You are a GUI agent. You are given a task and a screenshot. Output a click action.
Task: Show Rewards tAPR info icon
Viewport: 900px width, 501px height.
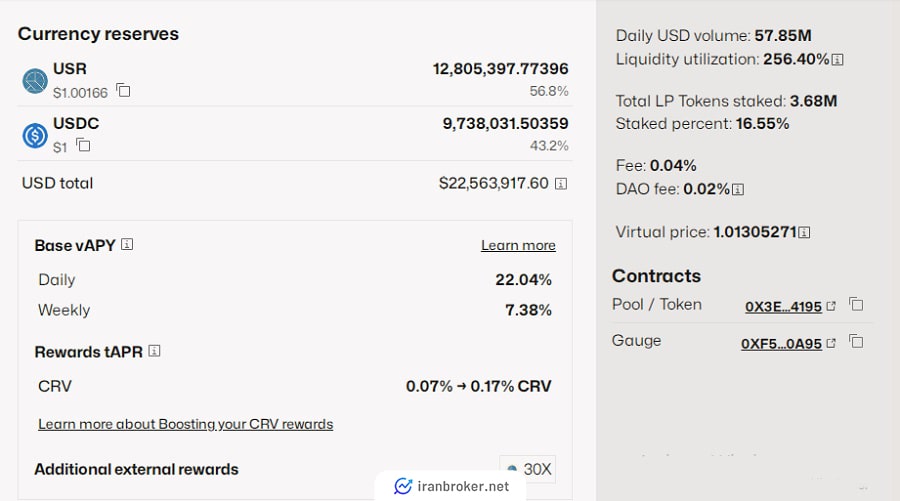[x=154, y=351]
